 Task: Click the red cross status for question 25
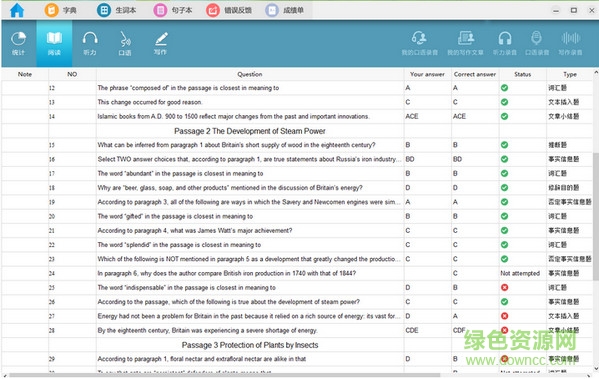[x=505, y=287]
